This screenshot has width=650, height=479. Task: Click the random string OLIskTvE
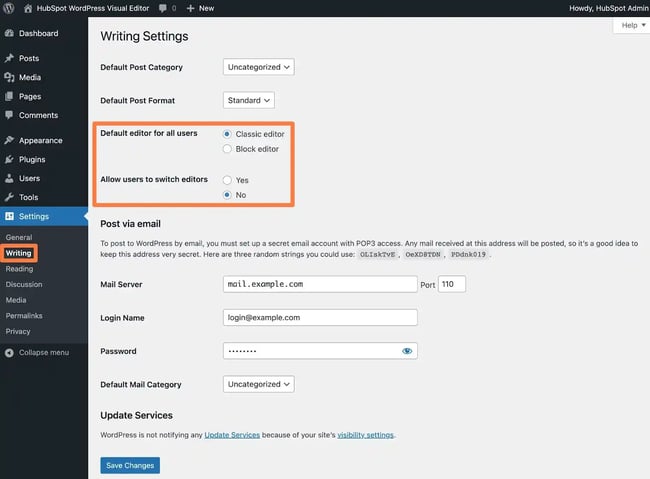pos(377,254)
